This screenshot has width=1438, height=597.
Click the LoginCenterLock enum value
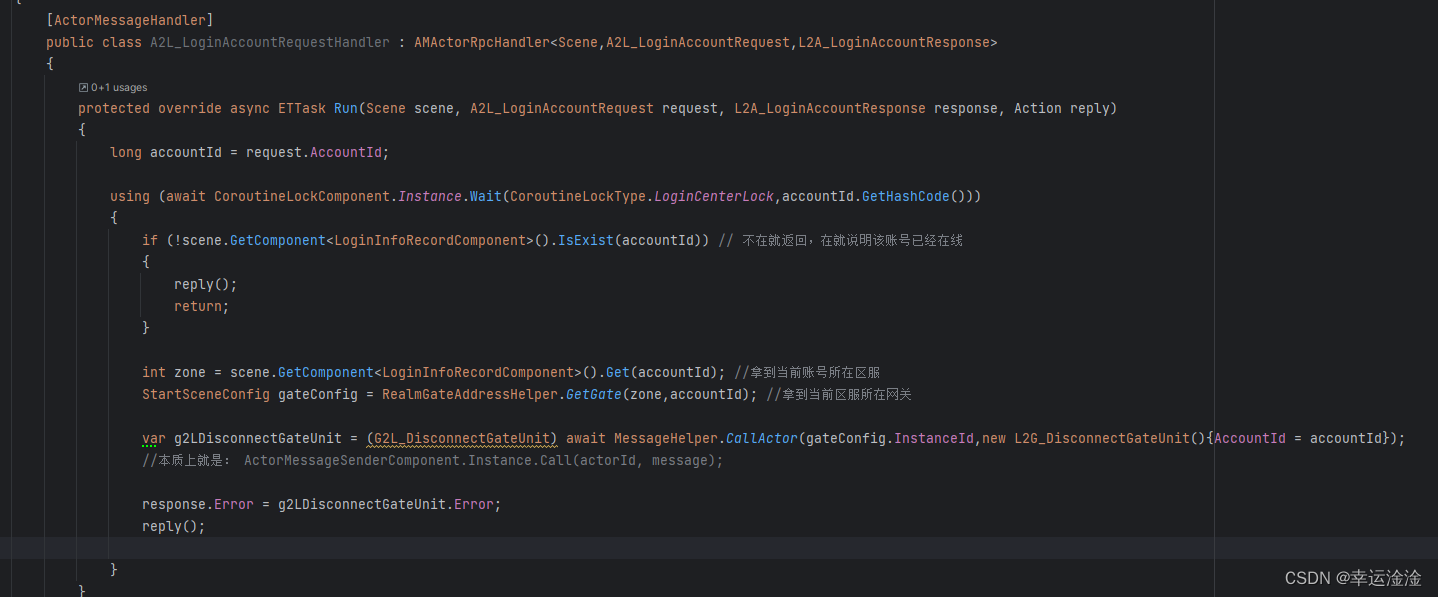(714, 196)
